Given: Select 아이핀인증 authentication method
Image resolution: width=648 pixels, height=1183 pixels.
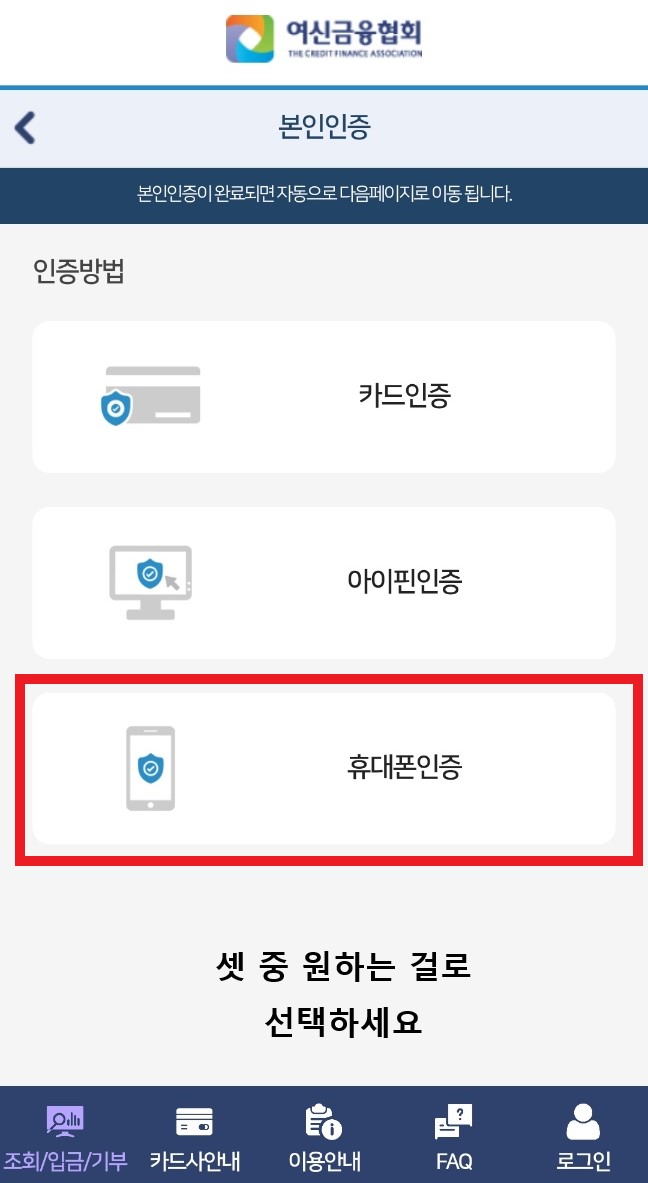Looking at the screenshot, I should [324, 582].
